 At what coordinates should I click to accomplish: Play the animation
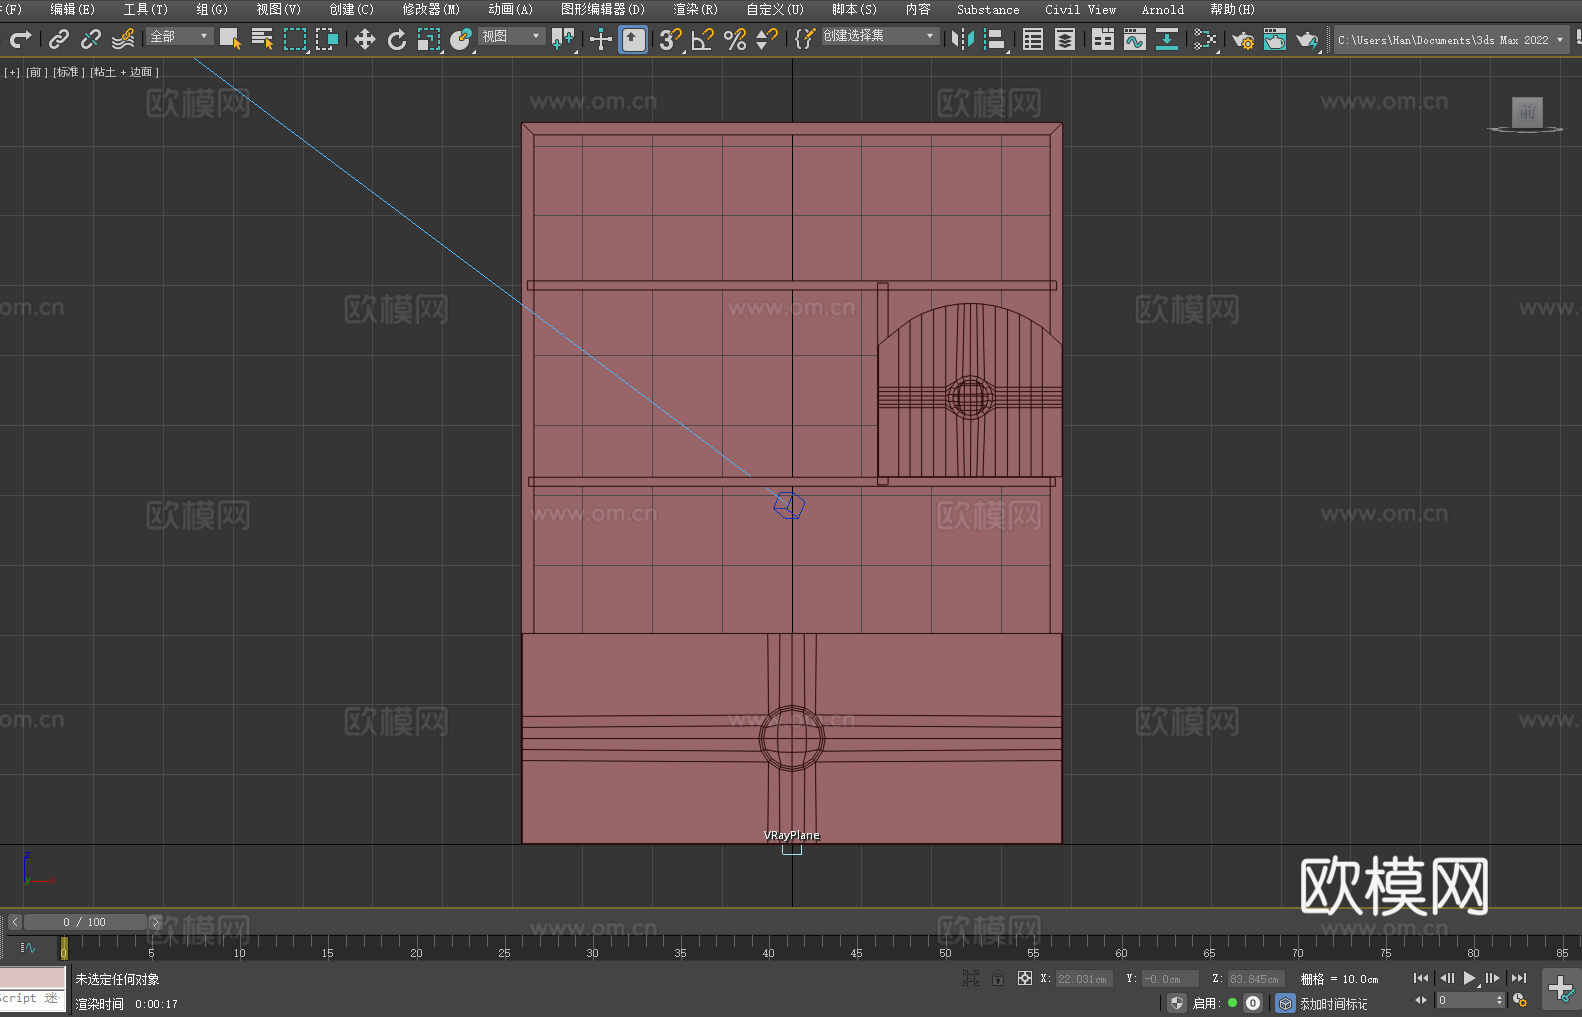(1470, 978)
